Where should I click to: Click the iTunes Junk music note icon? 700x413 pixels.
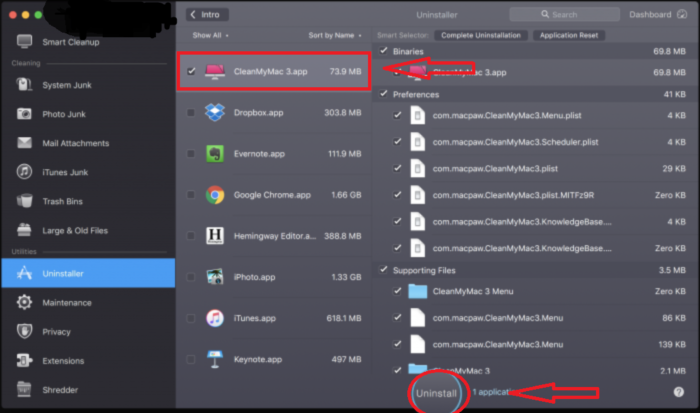(x=24, y=172)
